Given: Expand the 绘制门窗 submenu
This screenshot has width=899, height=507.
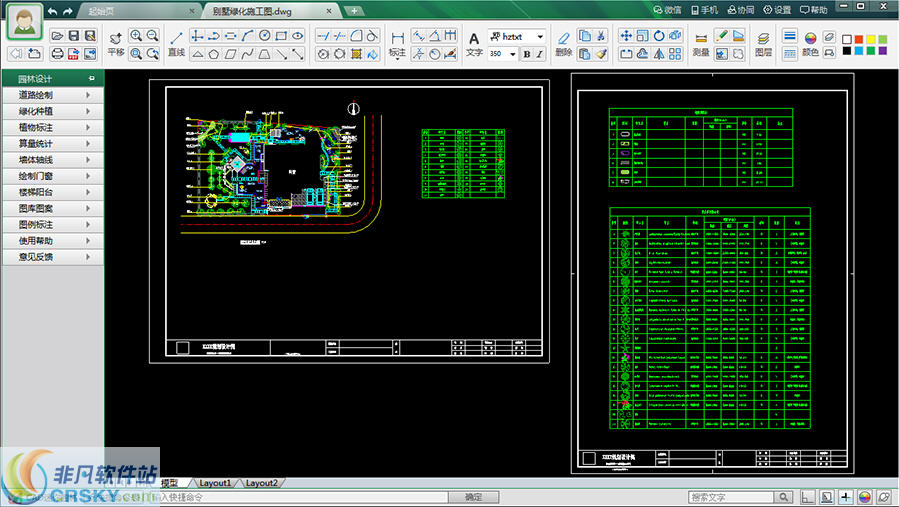Looking at the screenshot, I should coord(53,176).
